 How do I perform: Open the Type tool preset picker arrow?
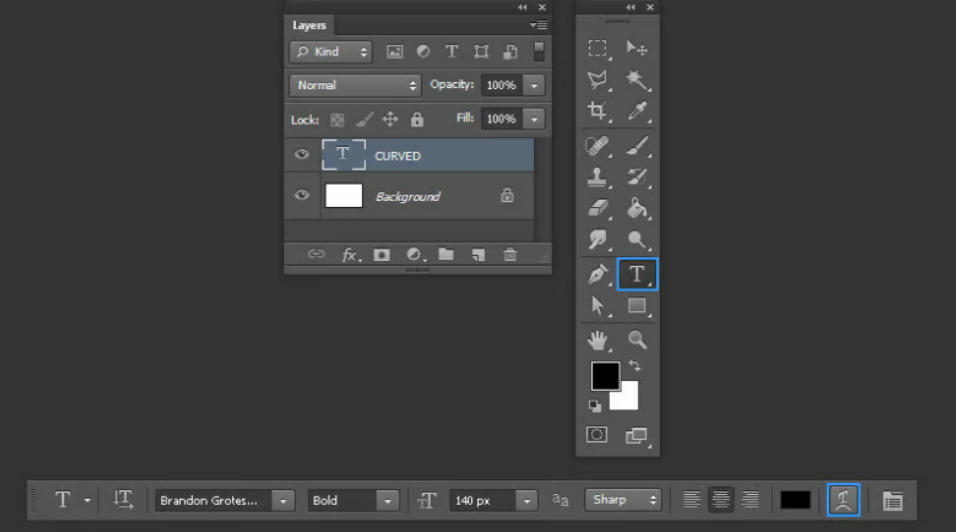(87, 500)
